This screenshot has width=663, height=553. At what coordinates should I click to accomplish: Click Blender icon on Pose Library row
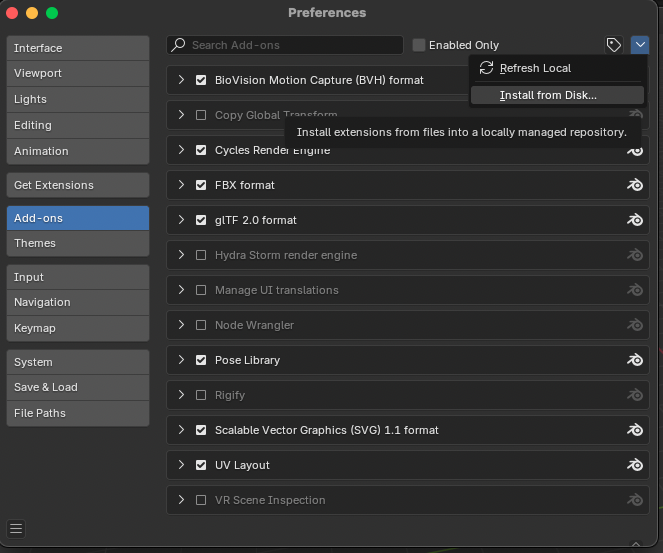pyautogui.click(x=634, y=360)
